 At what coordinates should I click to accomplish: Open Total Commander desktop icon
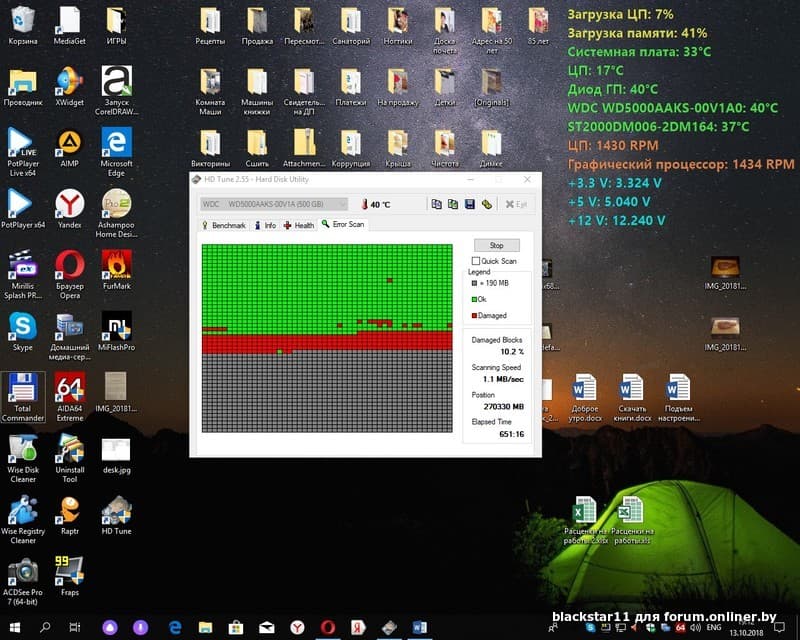coord(22,390)
